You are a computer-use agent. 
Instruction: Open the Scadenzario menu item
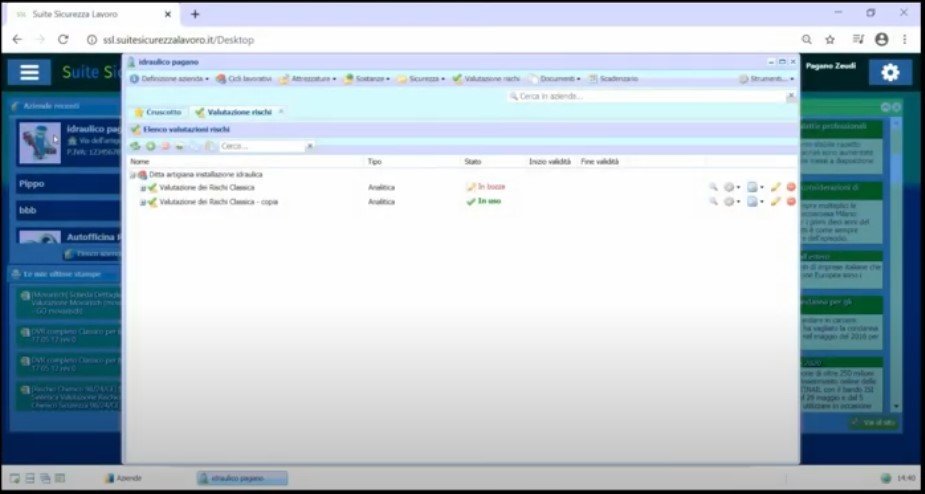[613, 78]
